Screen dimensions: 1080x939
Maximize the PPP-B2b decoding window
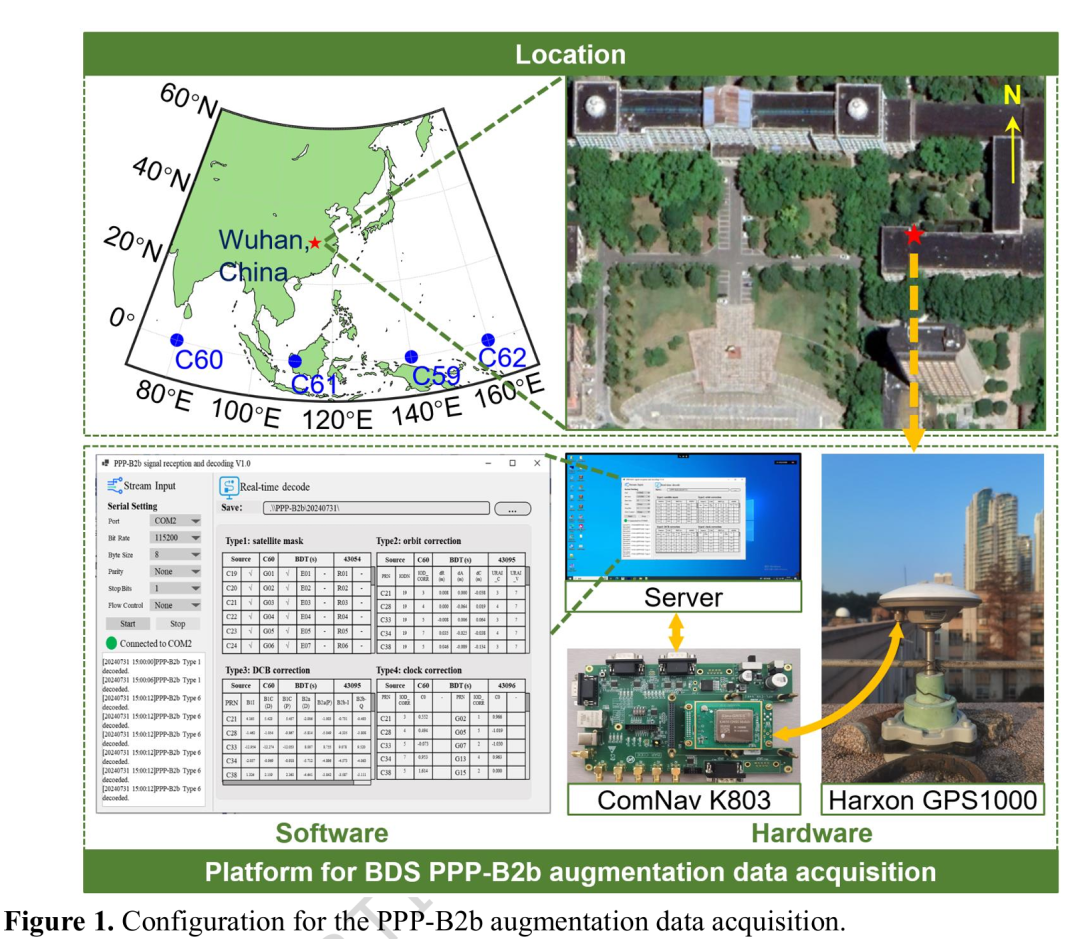[512, 463]
